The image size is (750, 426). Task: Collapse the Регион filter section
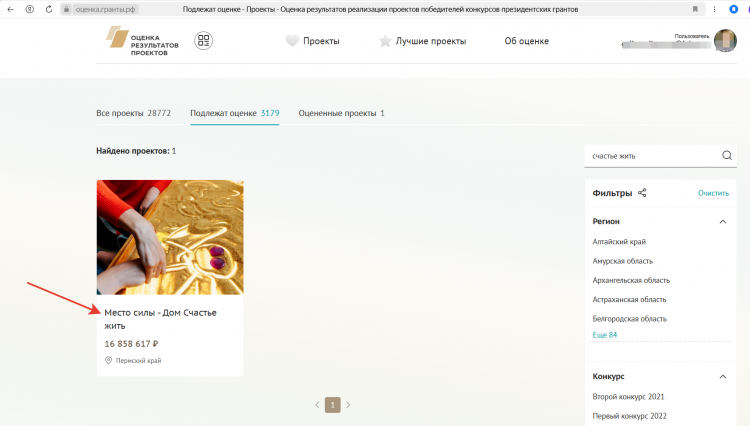click(x=723, y=221)
